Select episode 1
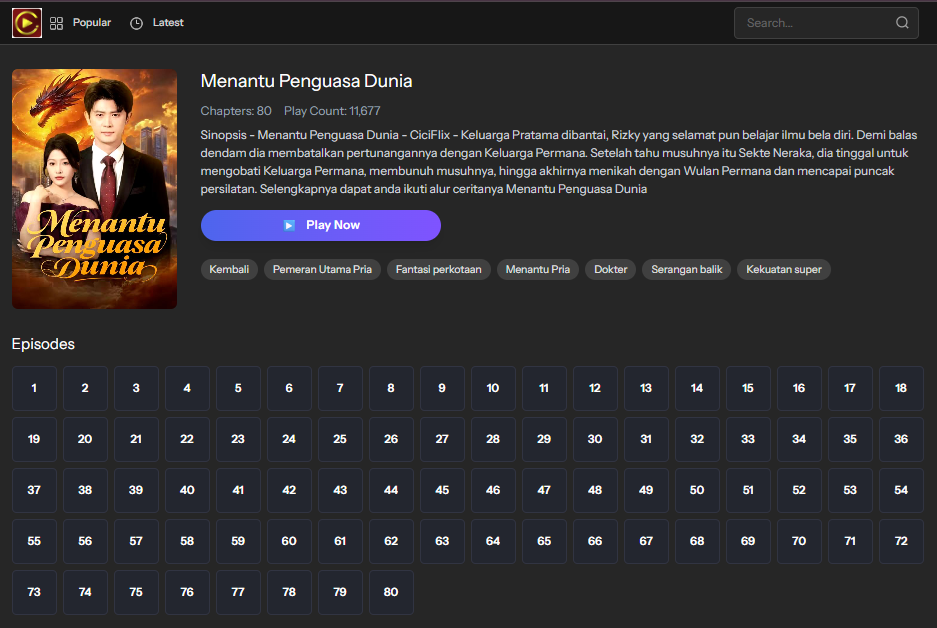The width and height of the screenshot is (937, 628). pos(34,388)
